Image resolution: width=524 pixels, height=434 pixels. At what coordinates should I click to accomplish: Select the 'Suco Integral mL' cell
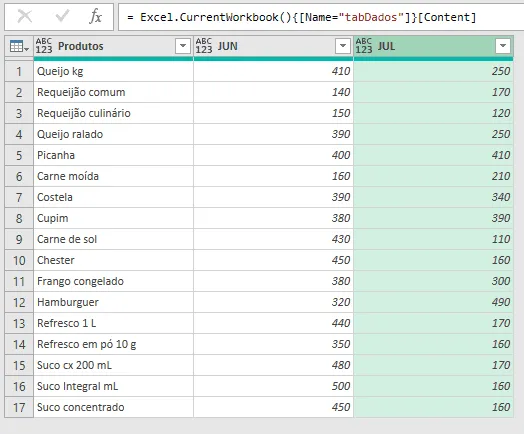click(x=114, y=386)
